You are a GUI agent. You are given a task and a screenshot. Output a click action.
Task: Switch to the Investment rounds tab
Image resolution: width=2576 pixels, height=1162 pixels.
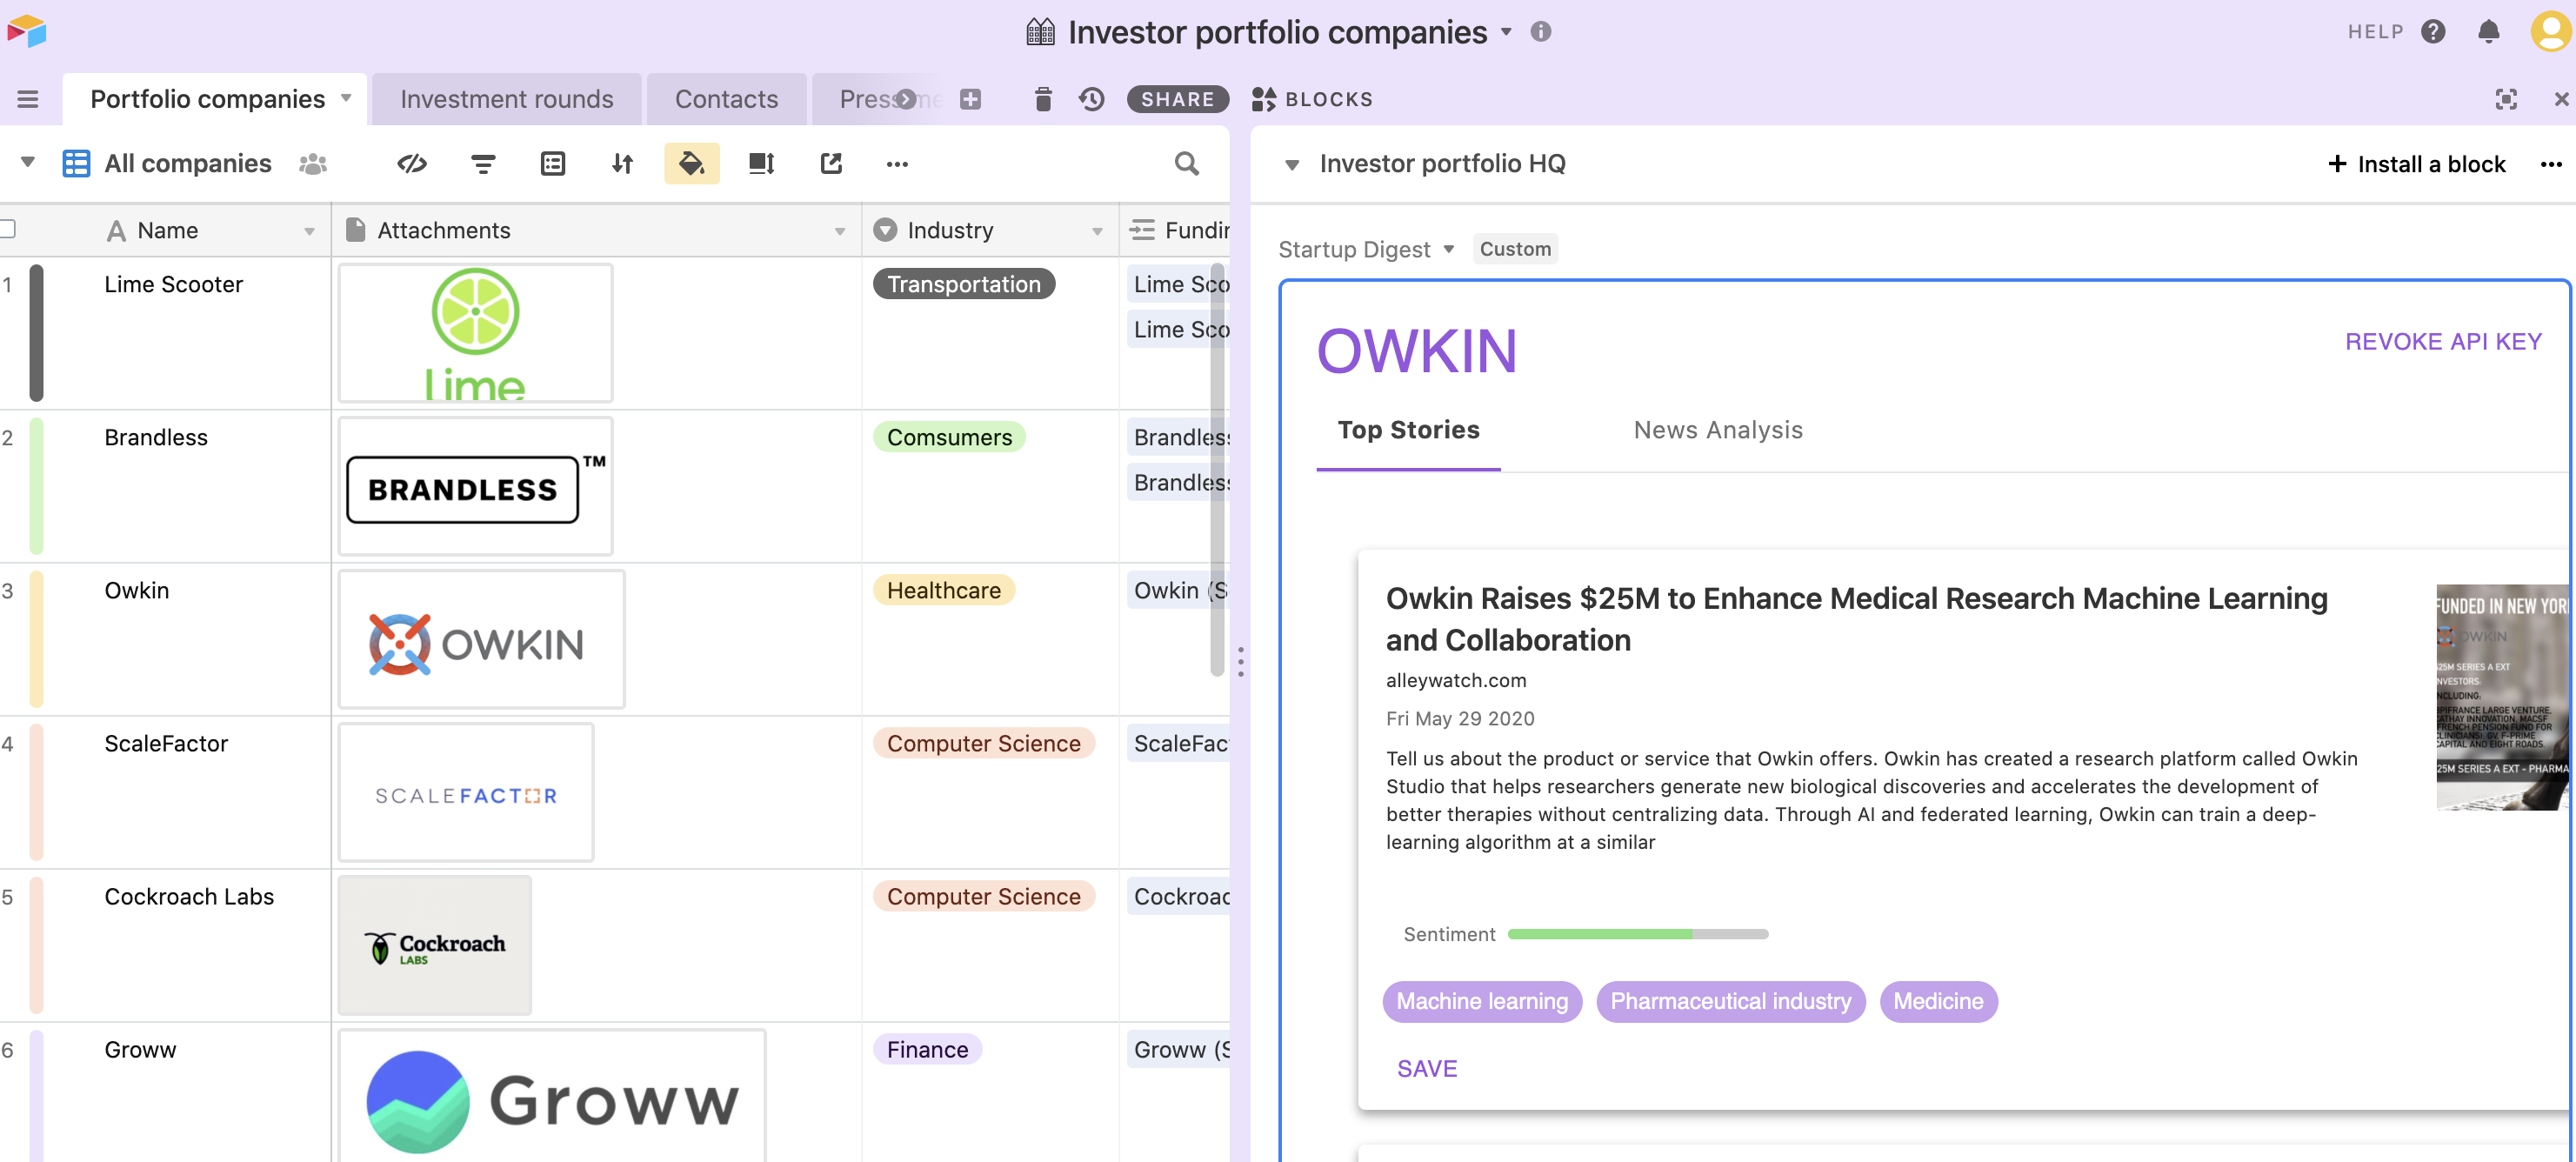(x=506, y=99)
